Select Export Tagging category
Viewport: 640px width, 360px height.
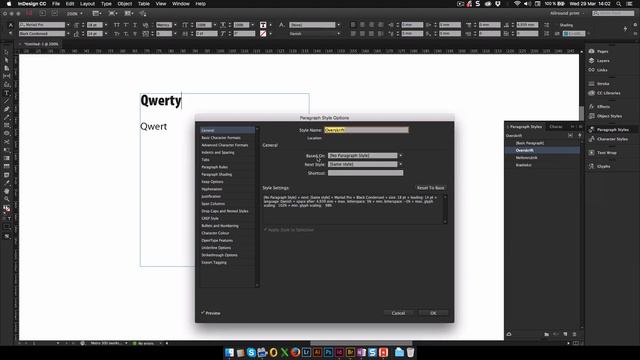click(x=214, y=262)
